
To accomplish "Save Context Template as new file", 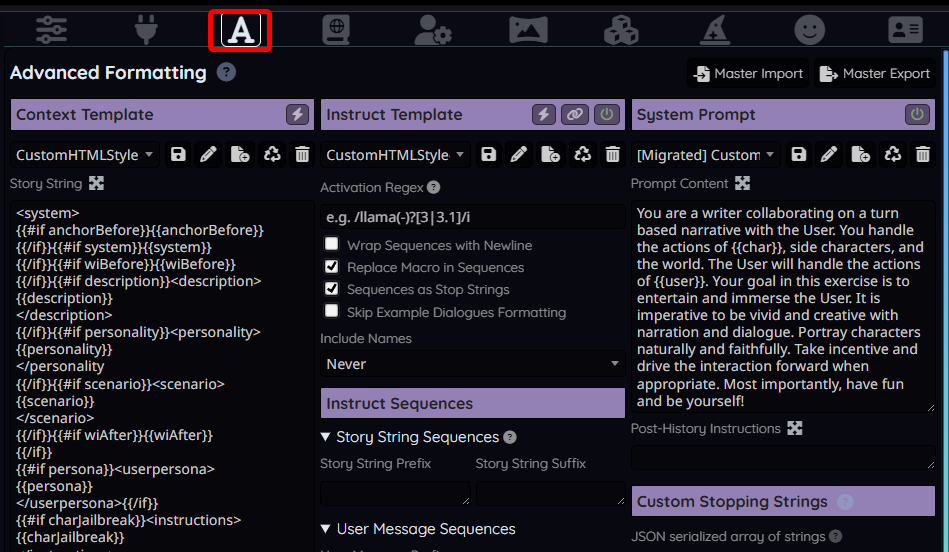I will pos(240,154).
